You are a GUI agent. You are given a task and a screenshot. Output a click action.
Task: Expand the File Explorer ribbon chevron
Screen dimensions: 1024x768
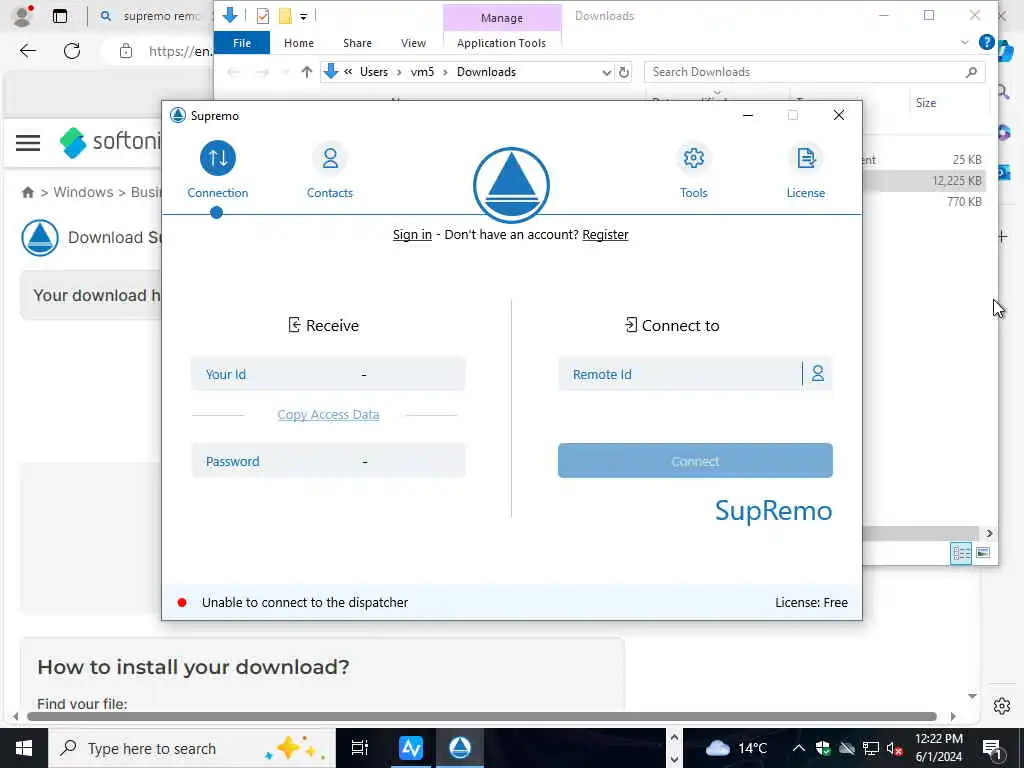pyautogui.click(x=965, y=42)
